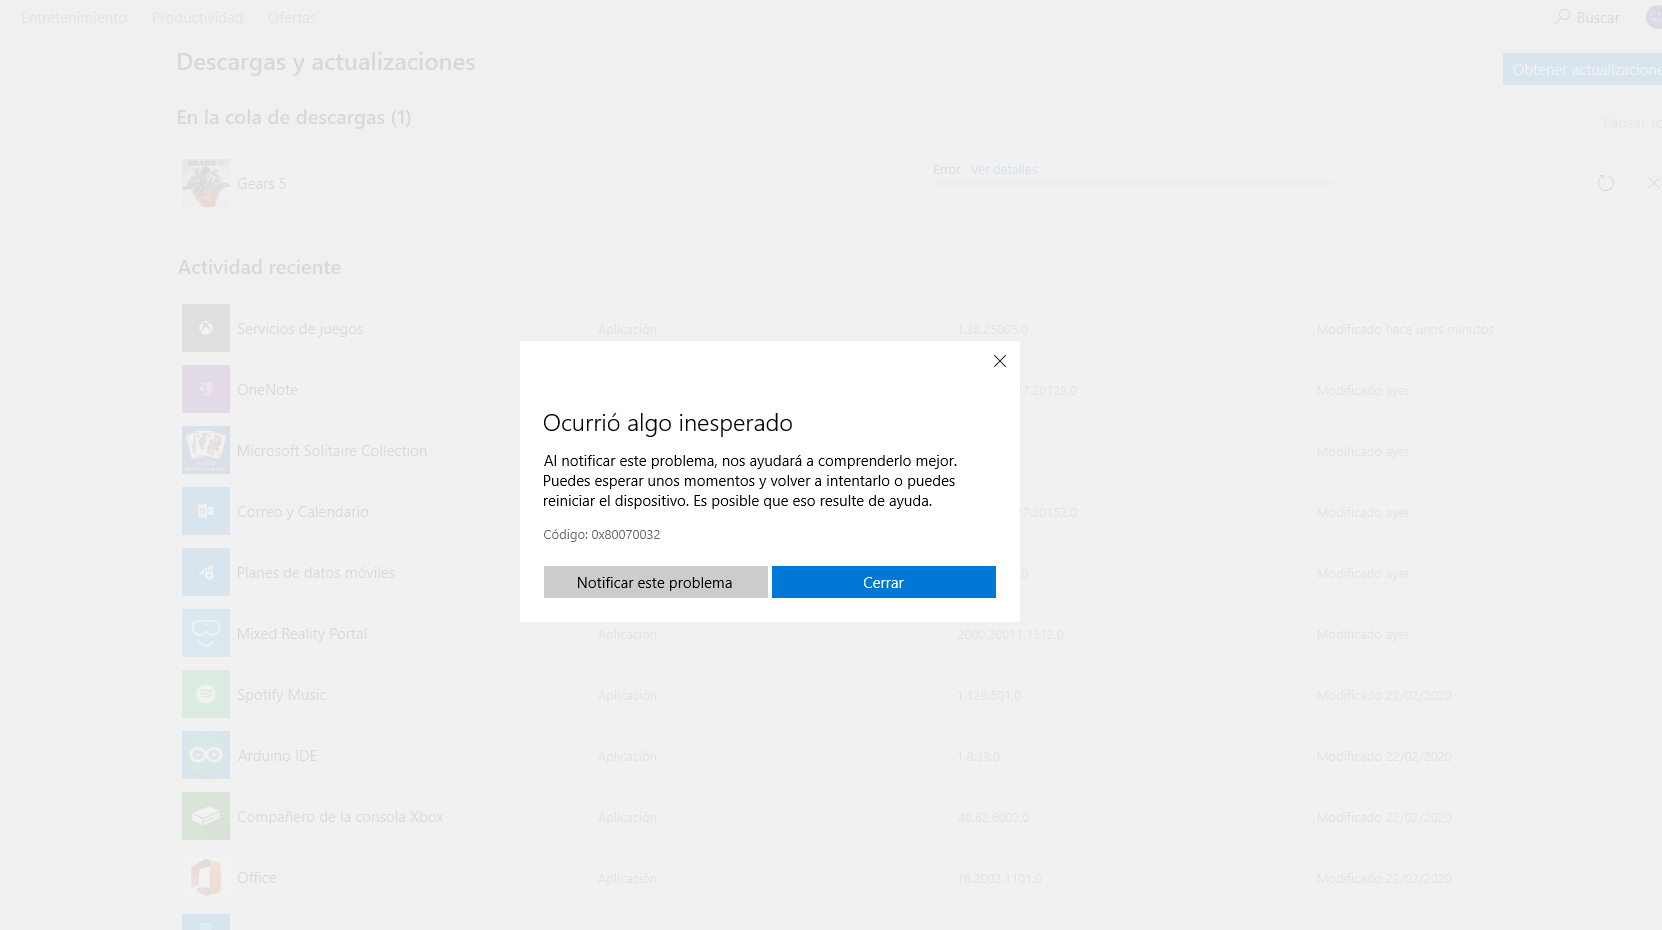Open the Entretenimiento tab
The width and height of the screenshot is (1662, 930).
click(x=74, y=18)
